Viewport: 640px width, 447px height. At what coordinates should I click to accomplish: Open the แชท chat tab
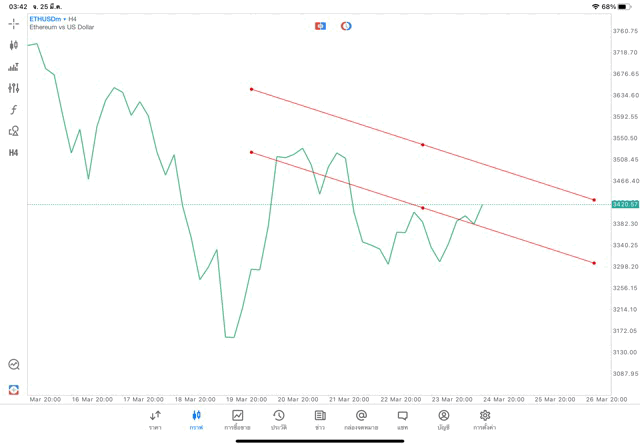tap(402, 419)
